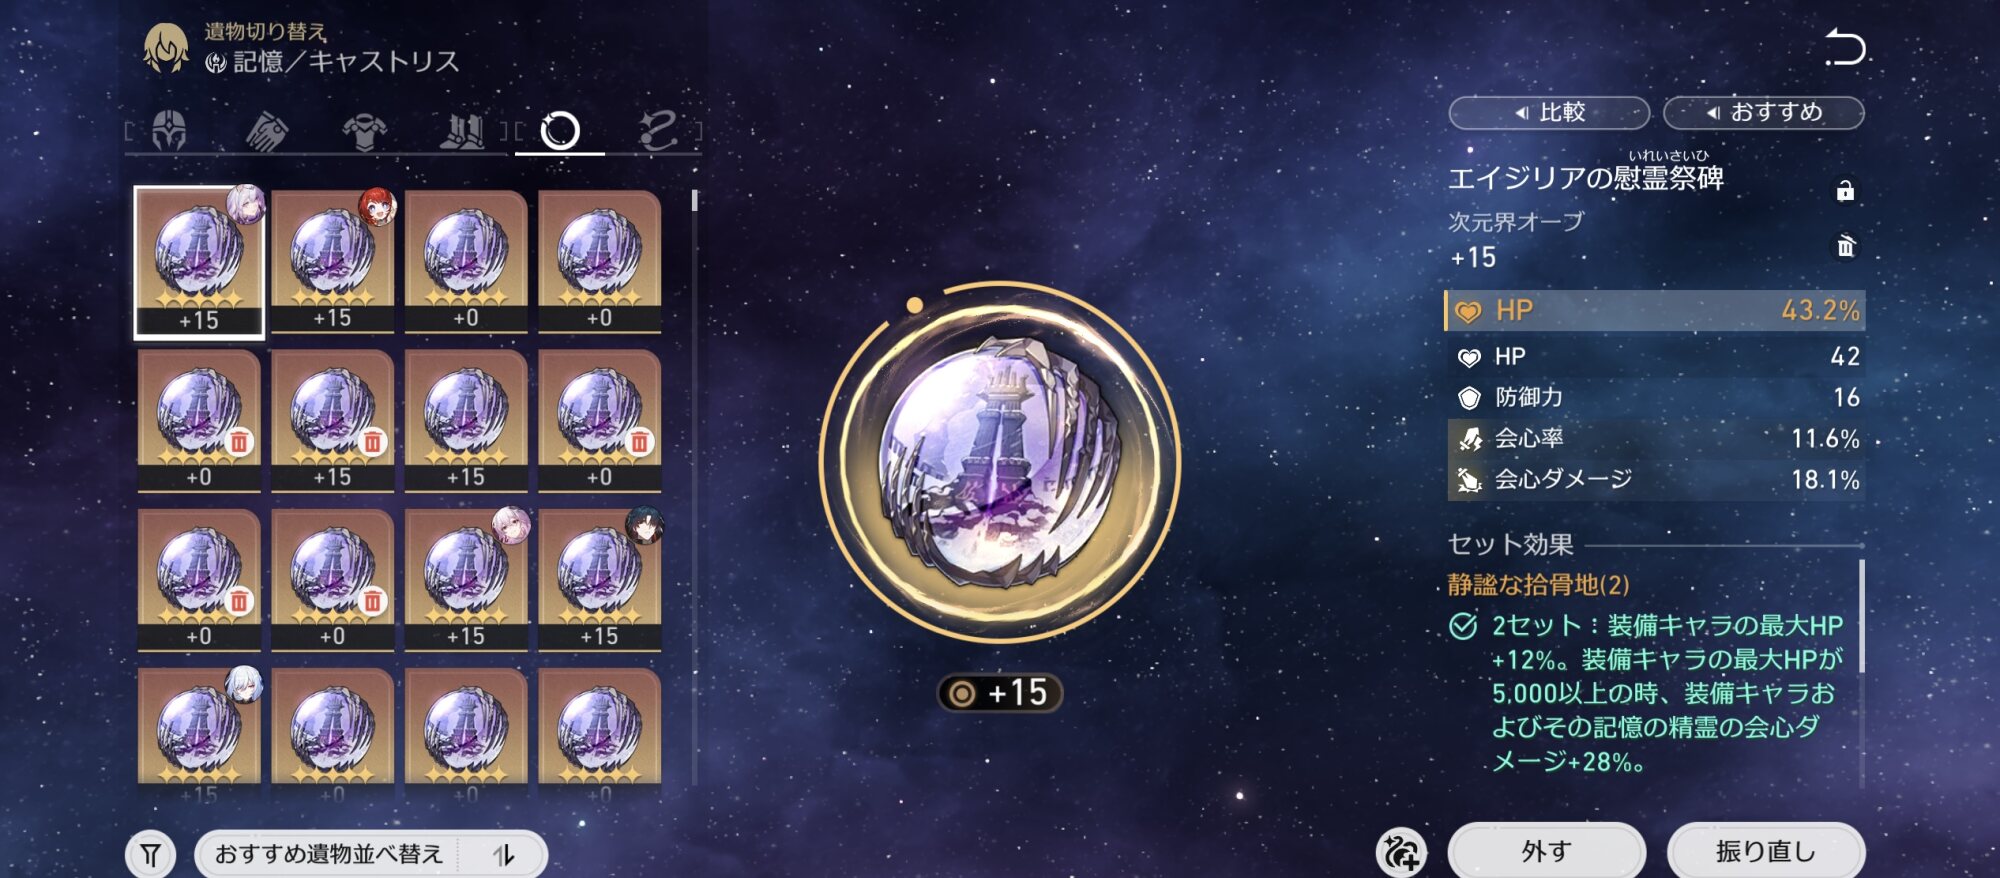Expand the おすすめ recommendation panel
Image resolution: width=2000 pixels, height=878 pixels.
click(1764, 113)
